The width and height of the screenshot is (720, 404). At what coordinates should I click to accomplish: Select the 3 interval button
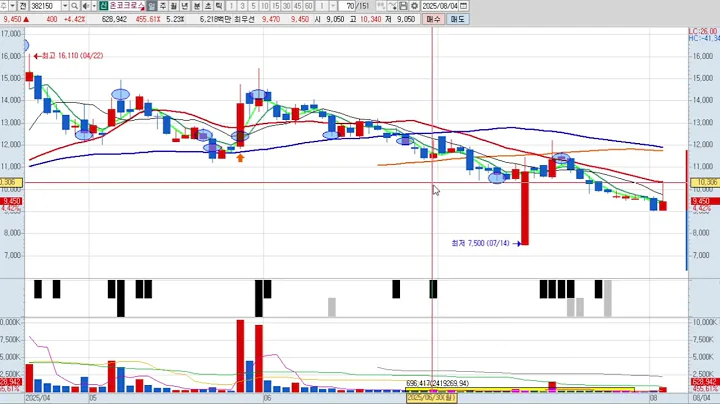coord(242,6)
